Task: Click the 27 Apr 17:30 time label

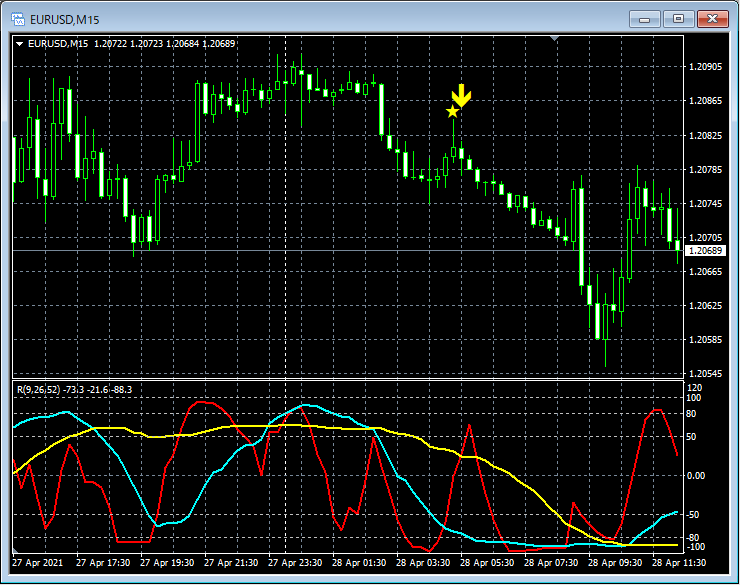Action: (x=103, y=563)
